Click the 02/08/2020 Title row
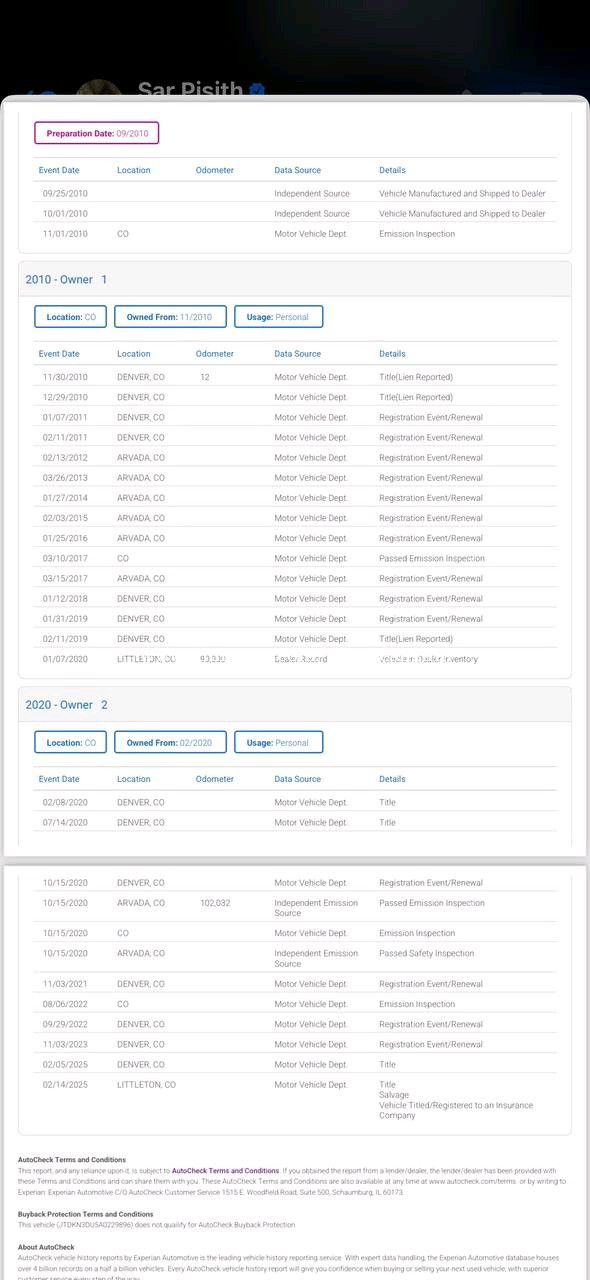Viewport: 590px width, 1280px height. pos(295,802)
